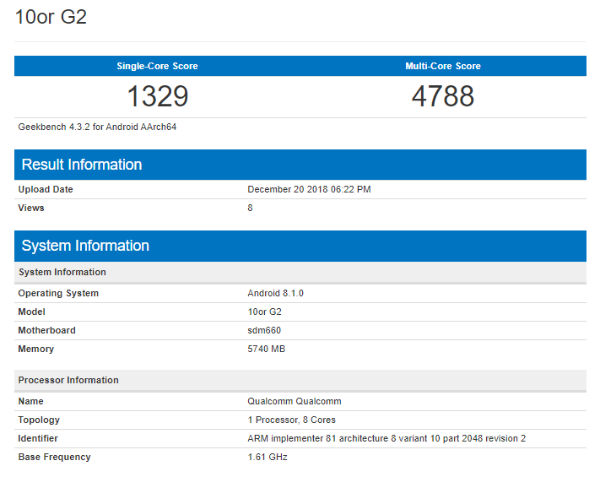Viewport: 600px width, 477px height.
Task: Select the Views count '8'
Action: (x=250, y=208)
